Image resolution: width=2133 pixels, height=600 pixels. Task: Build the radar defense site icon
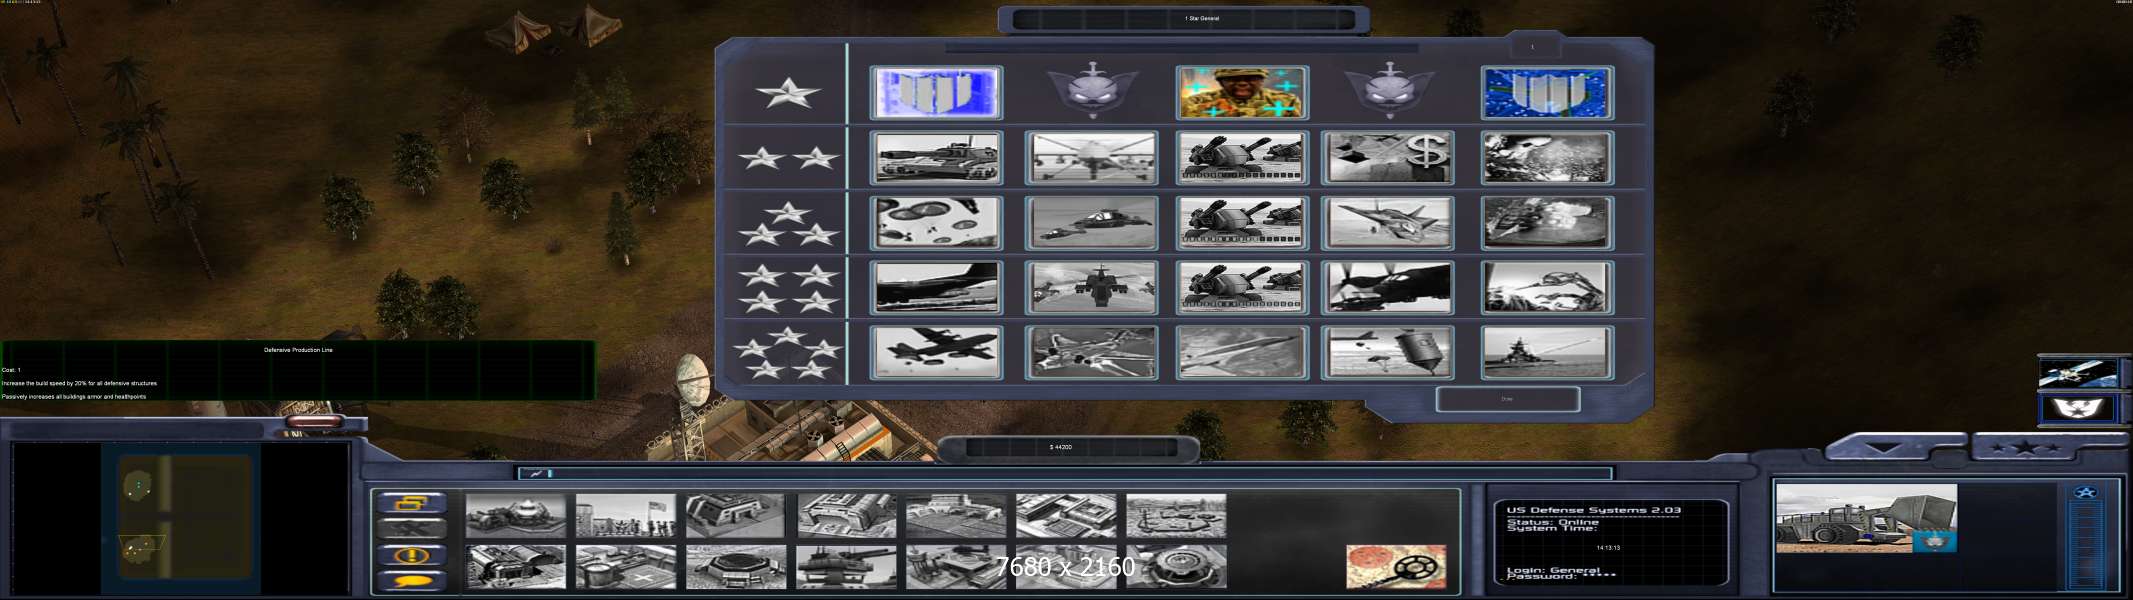(x=956, y=567)
